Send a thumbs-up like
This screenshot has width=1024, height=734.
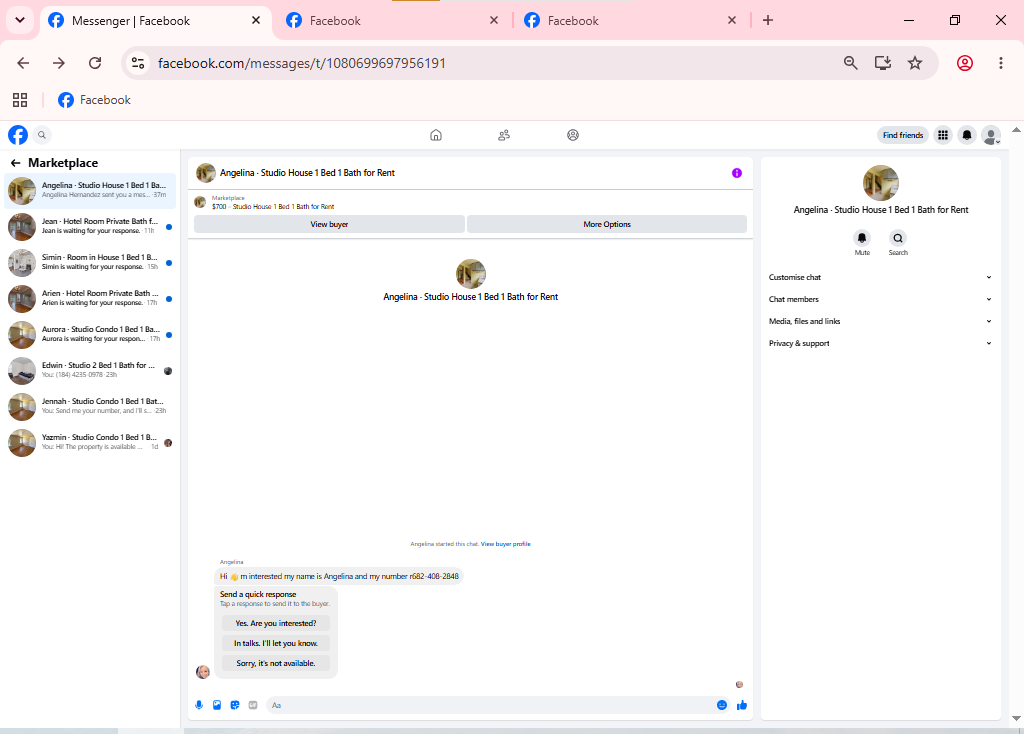pos(742,705)
